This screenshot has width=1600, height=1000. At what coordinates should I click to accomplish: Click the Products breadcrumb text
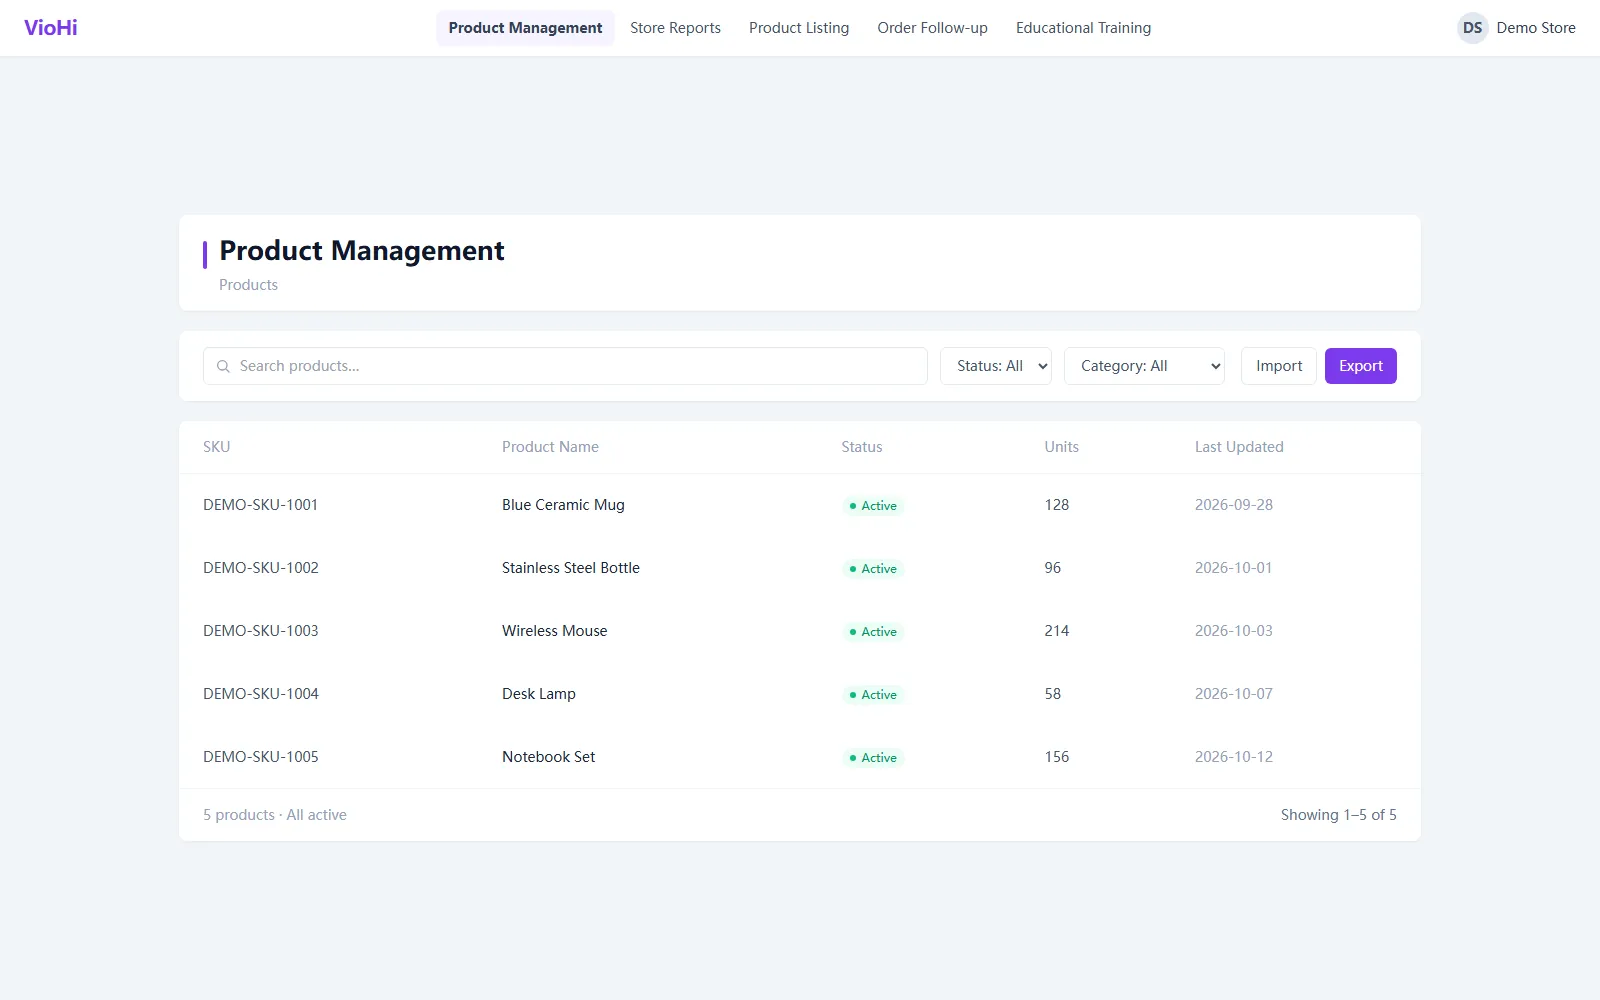(x=248, y=285)
